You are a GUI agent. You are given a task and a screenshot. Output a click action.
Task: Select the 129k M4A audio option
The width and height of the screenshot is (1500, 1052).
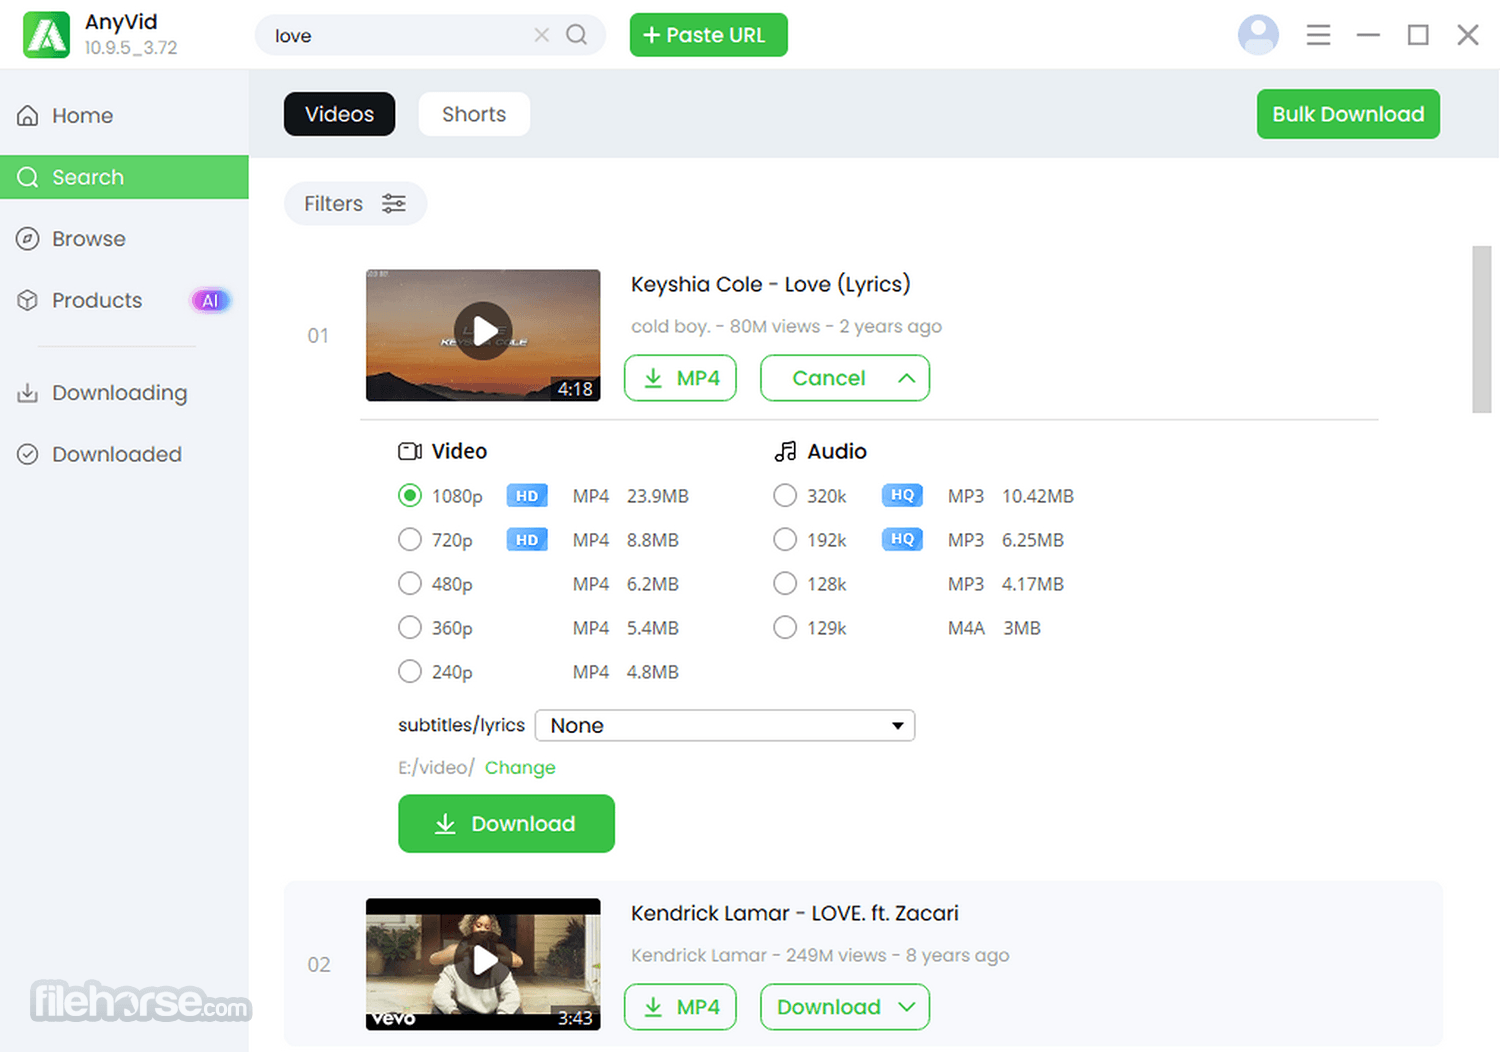[x=785, y=628]
